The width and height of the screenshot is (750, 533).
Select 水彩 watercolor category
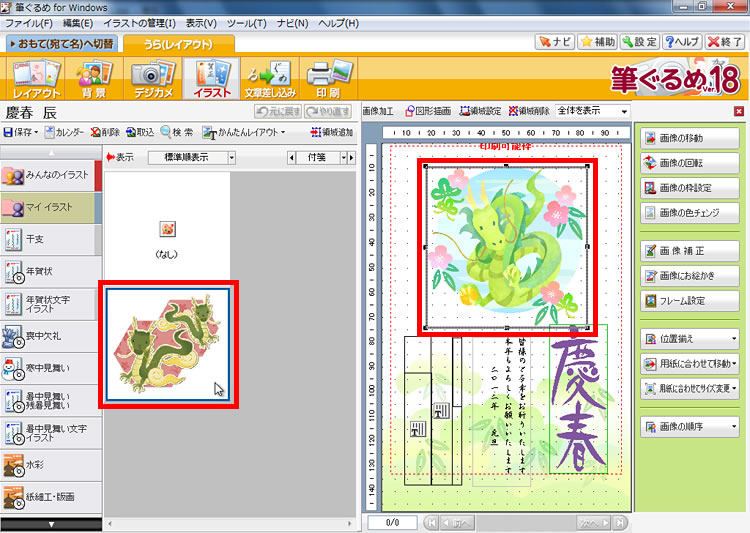pos(51,465)
